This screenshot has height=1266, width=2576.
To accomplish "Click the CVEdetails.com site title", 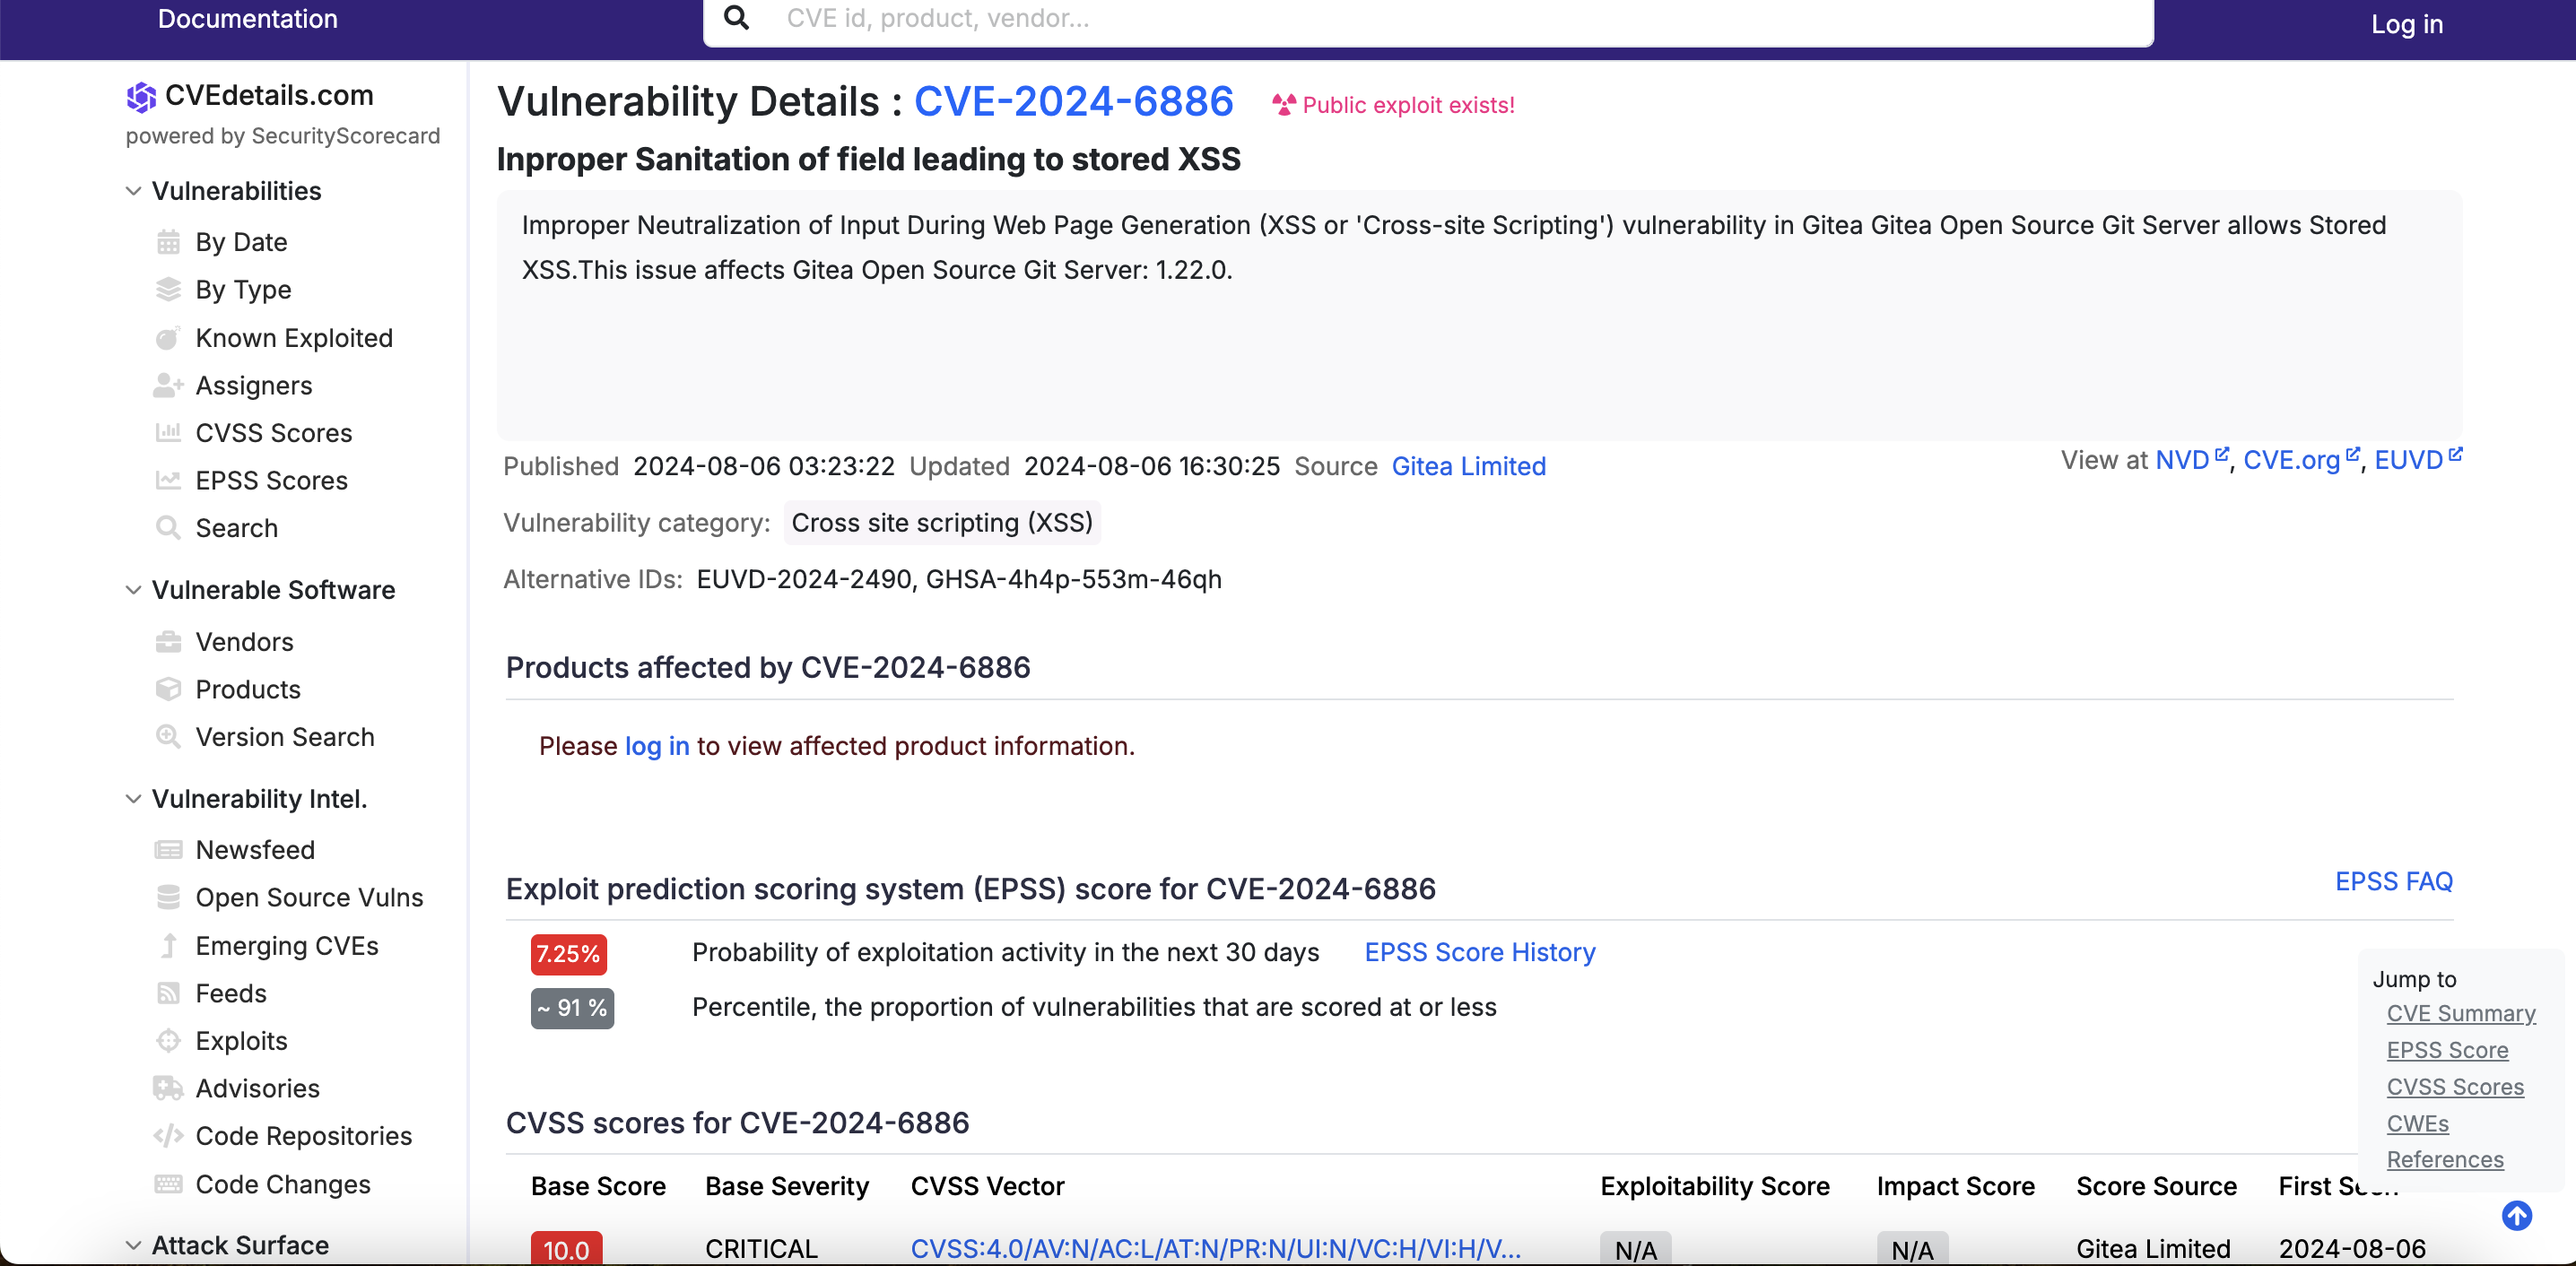I will tap(269, 95).
